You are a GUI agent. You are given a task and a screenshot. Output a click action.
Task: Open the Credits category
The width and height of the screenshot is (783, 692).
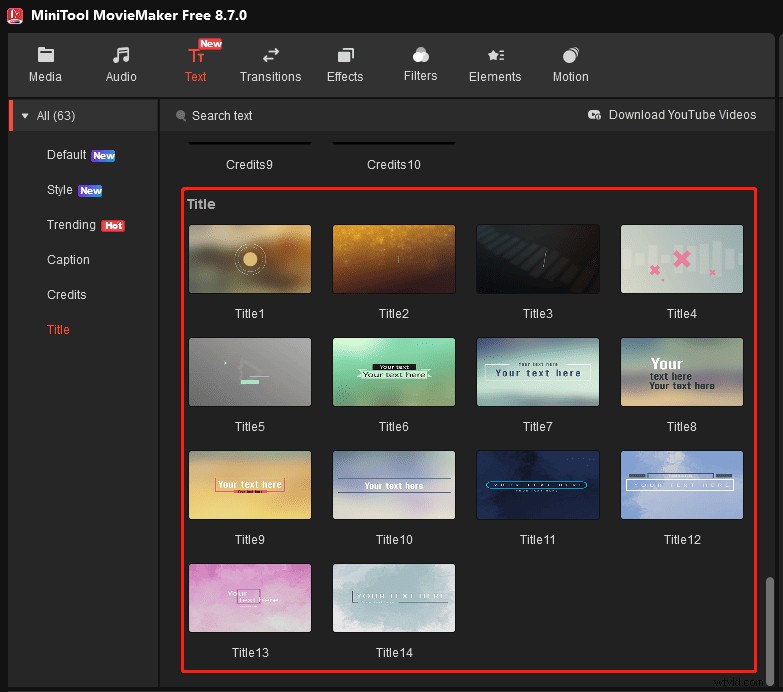pos(66,295)
